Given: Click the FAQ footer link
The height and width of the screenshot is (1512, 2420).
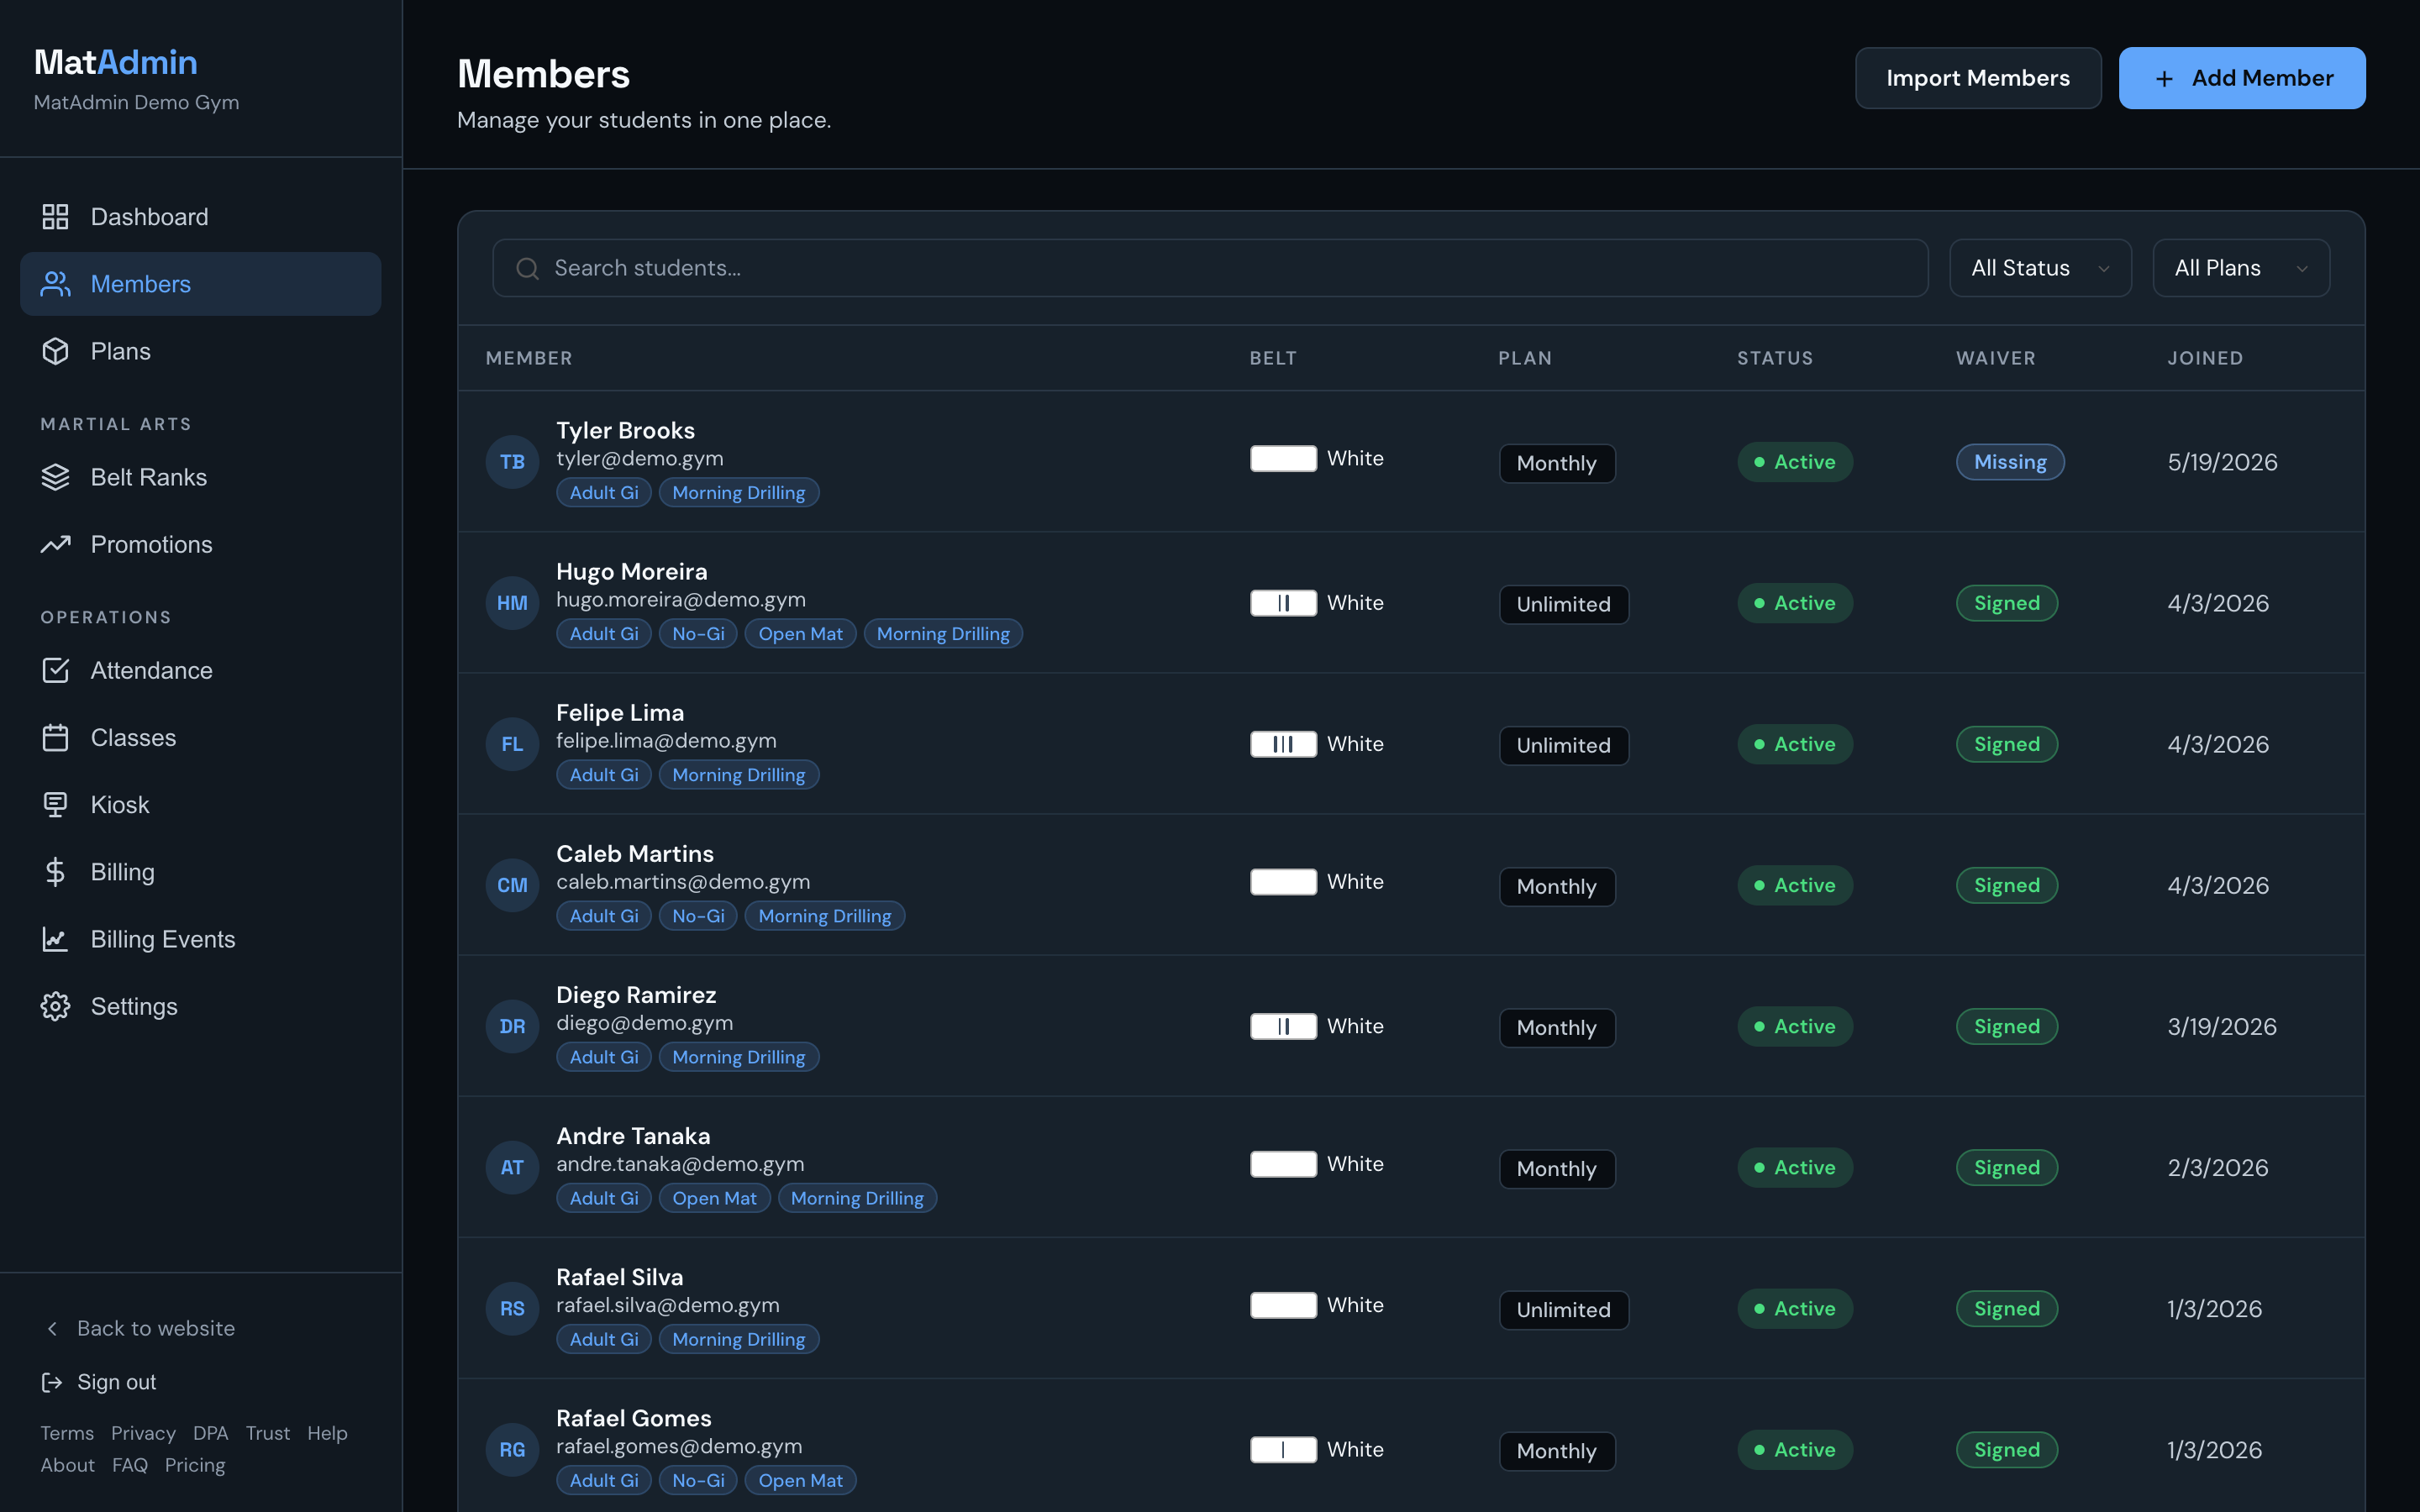Looking at the screenshot, I should tap(130, 1465).
